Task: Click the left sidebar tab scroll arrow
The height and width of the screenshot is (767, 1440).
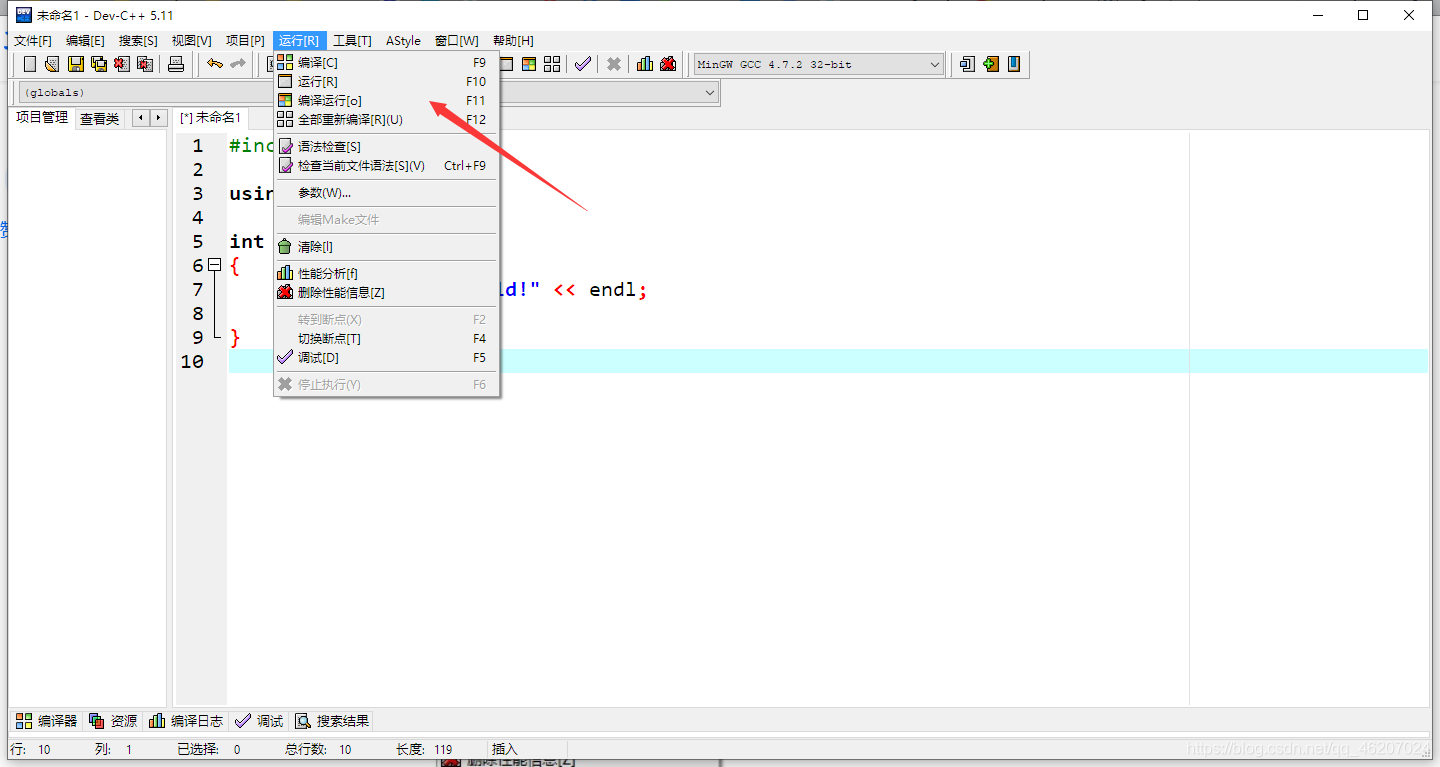Action: [141, 118]
